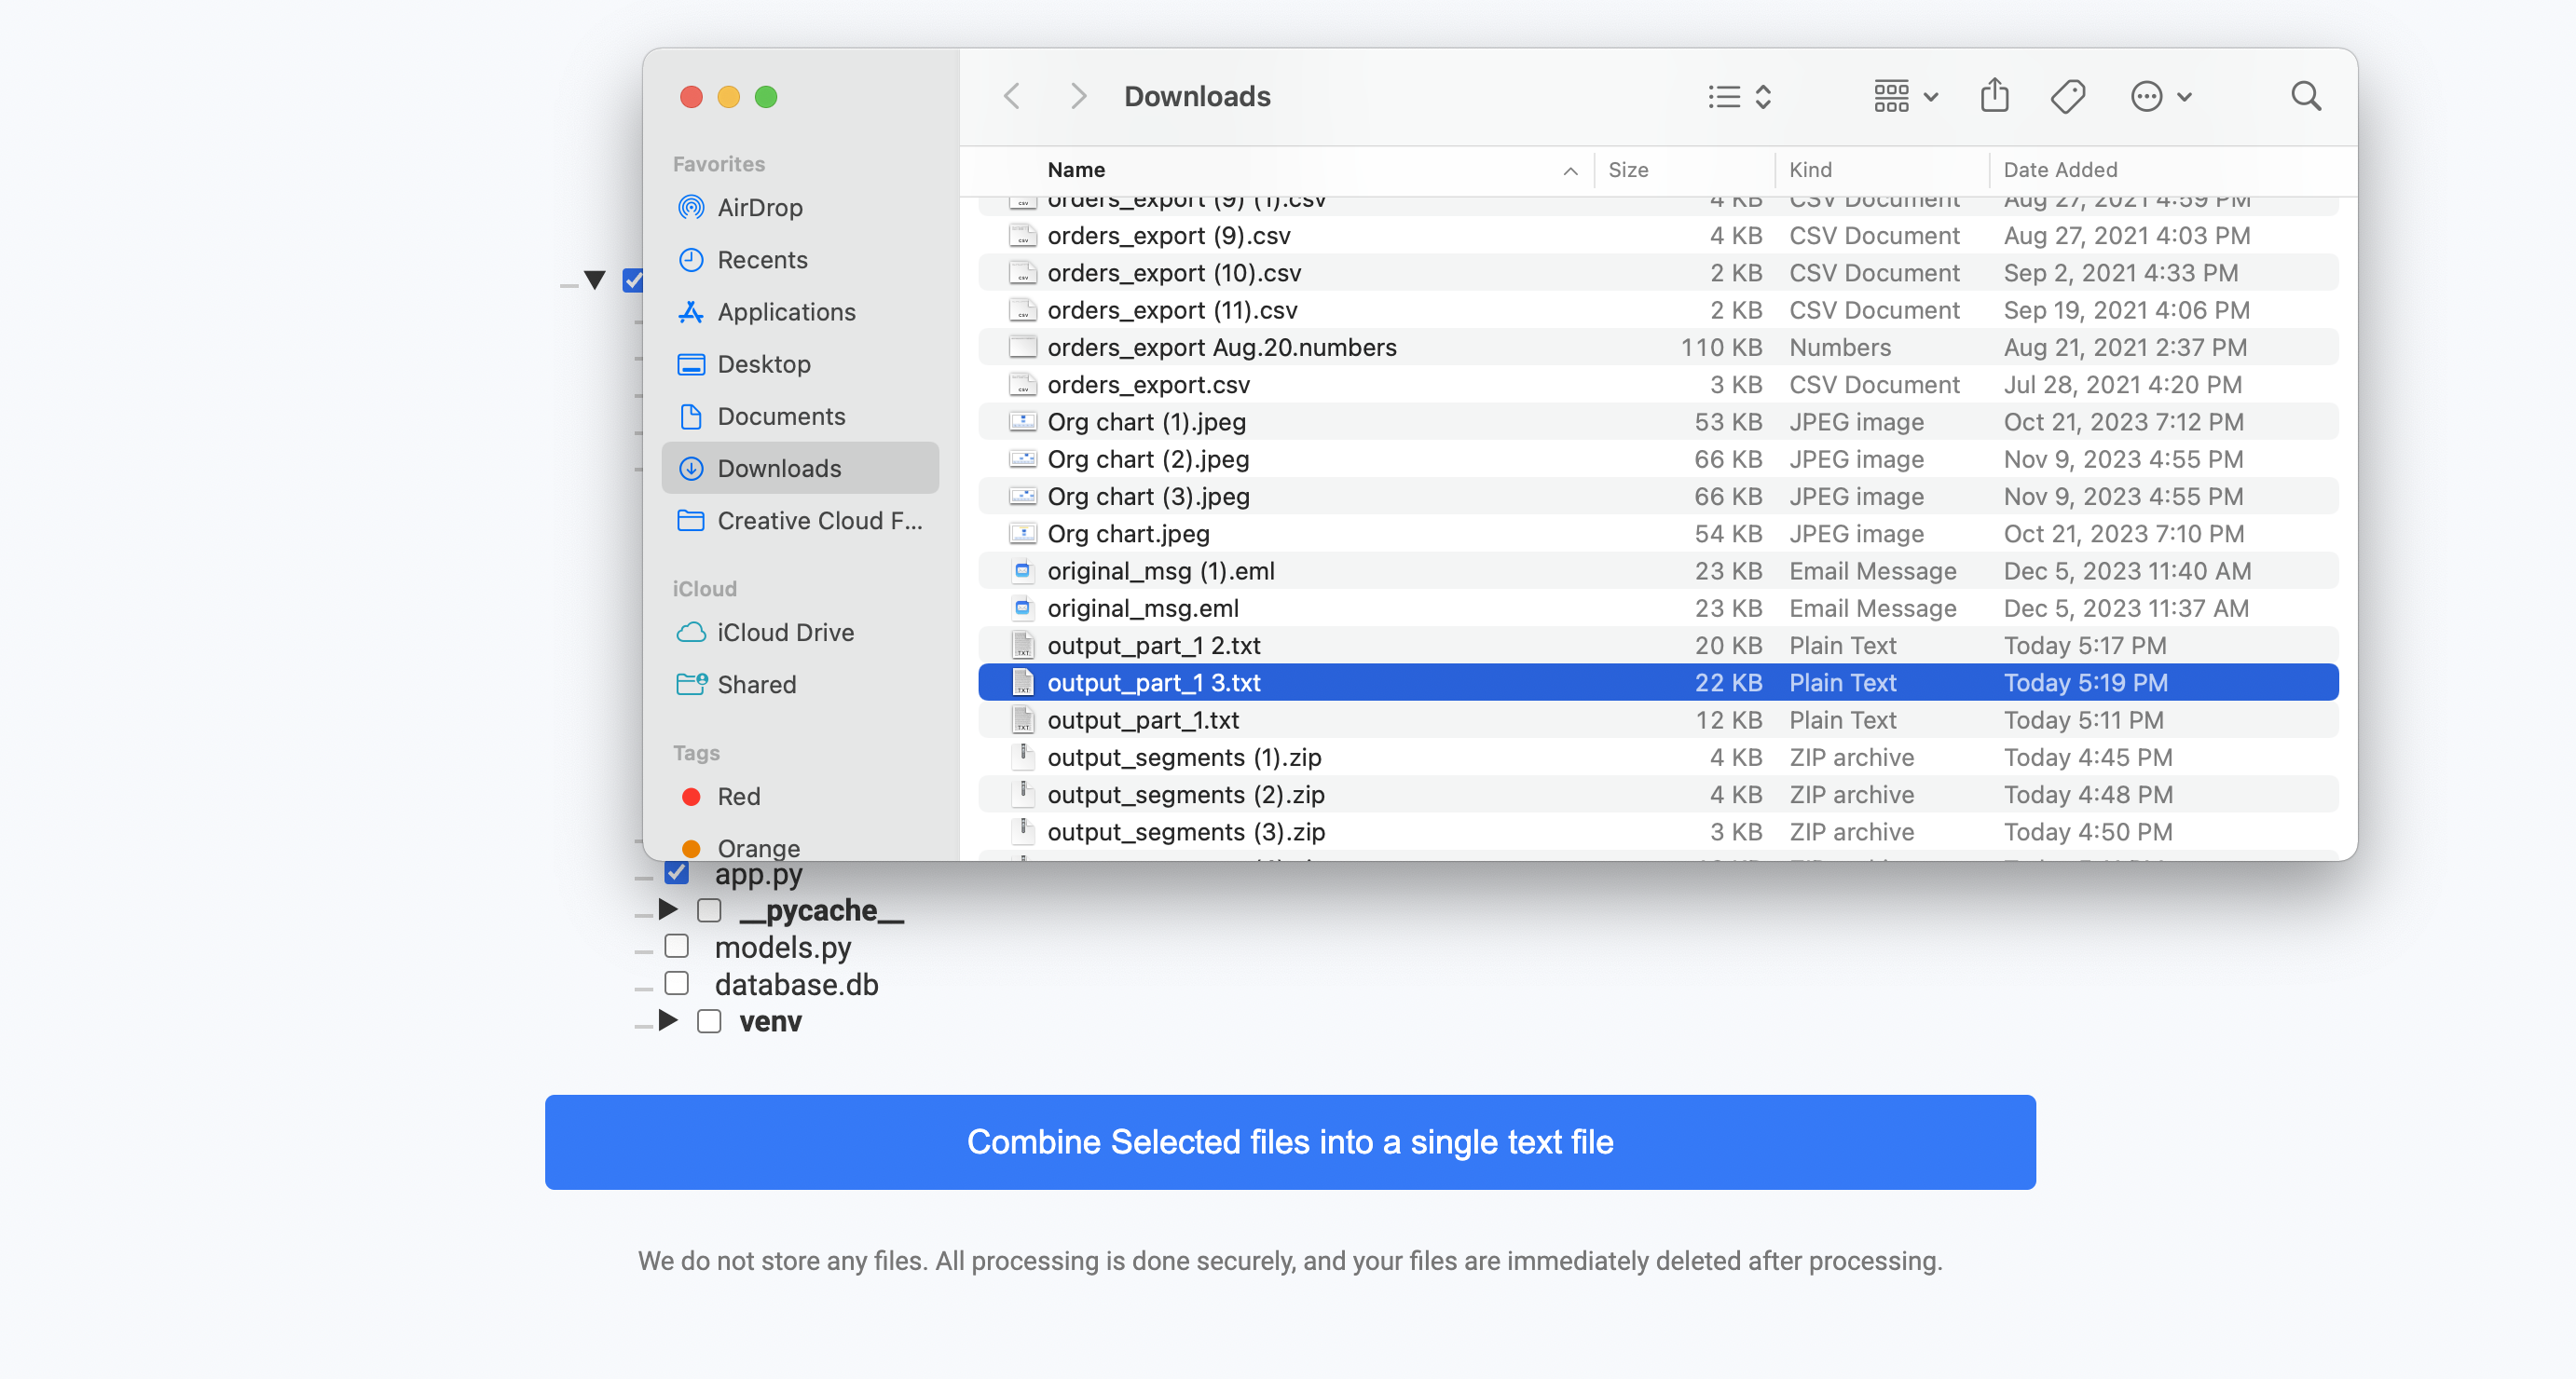
Task: Click the Tags icon in toolbar
Action: pyautogui.click(x=2067, y=96)
